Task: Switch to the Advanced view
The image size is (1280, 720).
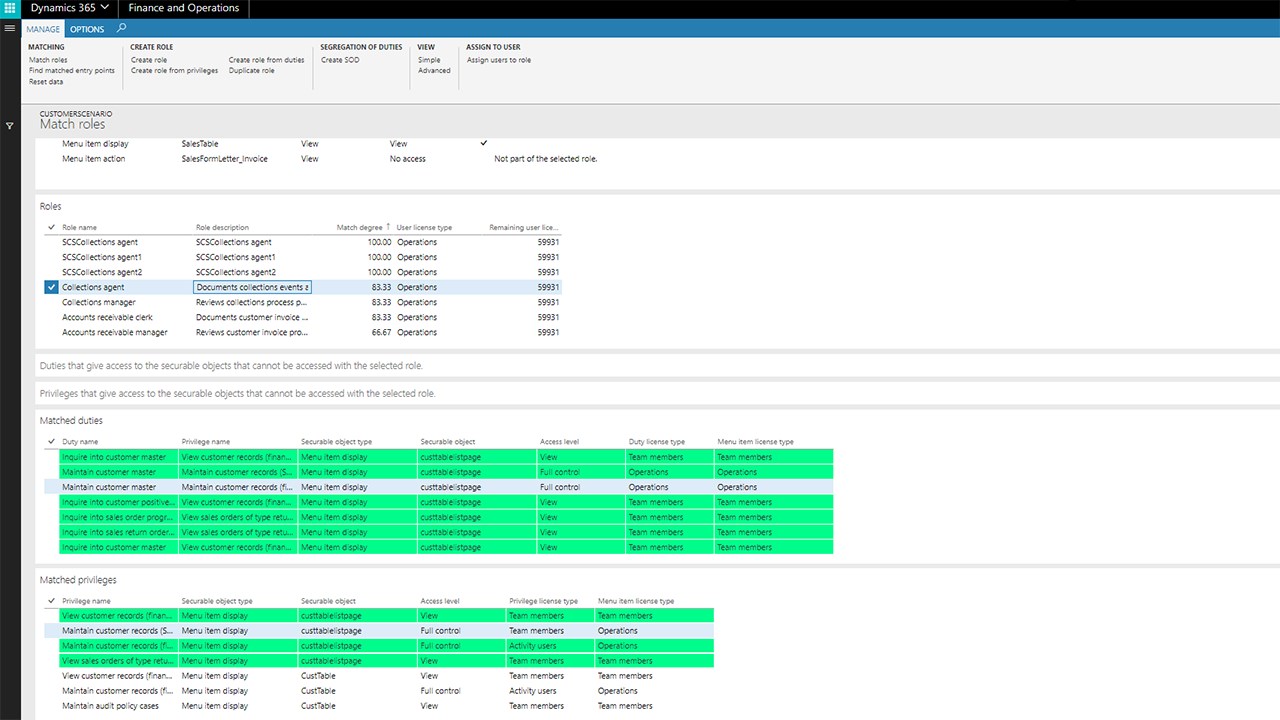Action: (x=434, y=71)
